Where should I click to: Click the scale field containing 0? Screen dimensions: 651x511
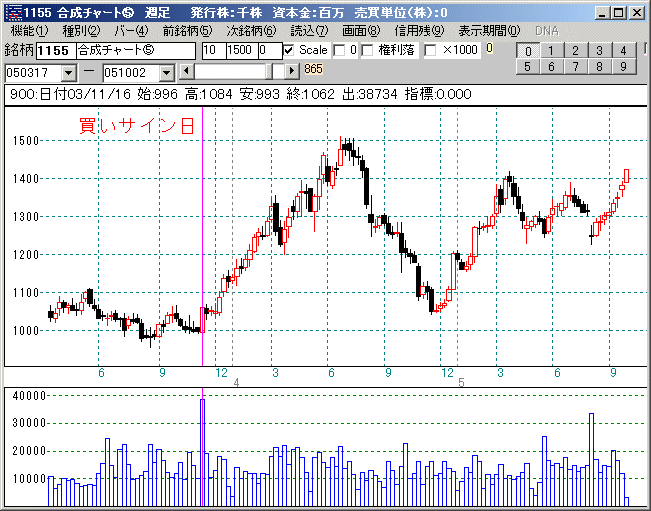pyautogui.click(x=270, y=51)
